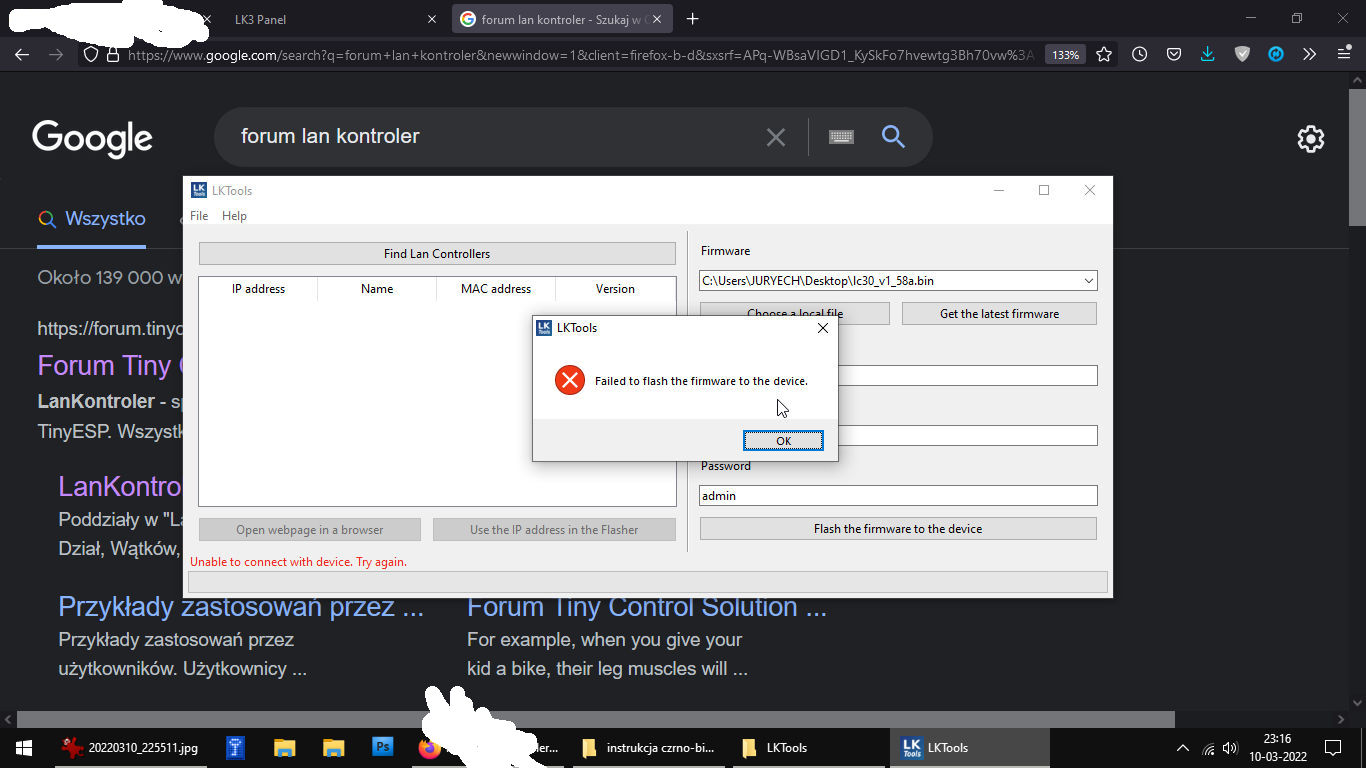Screen dimensions: 1366x768
Task: Open the Firefox downloads arrow icon
Action: tap(1207, 55)
